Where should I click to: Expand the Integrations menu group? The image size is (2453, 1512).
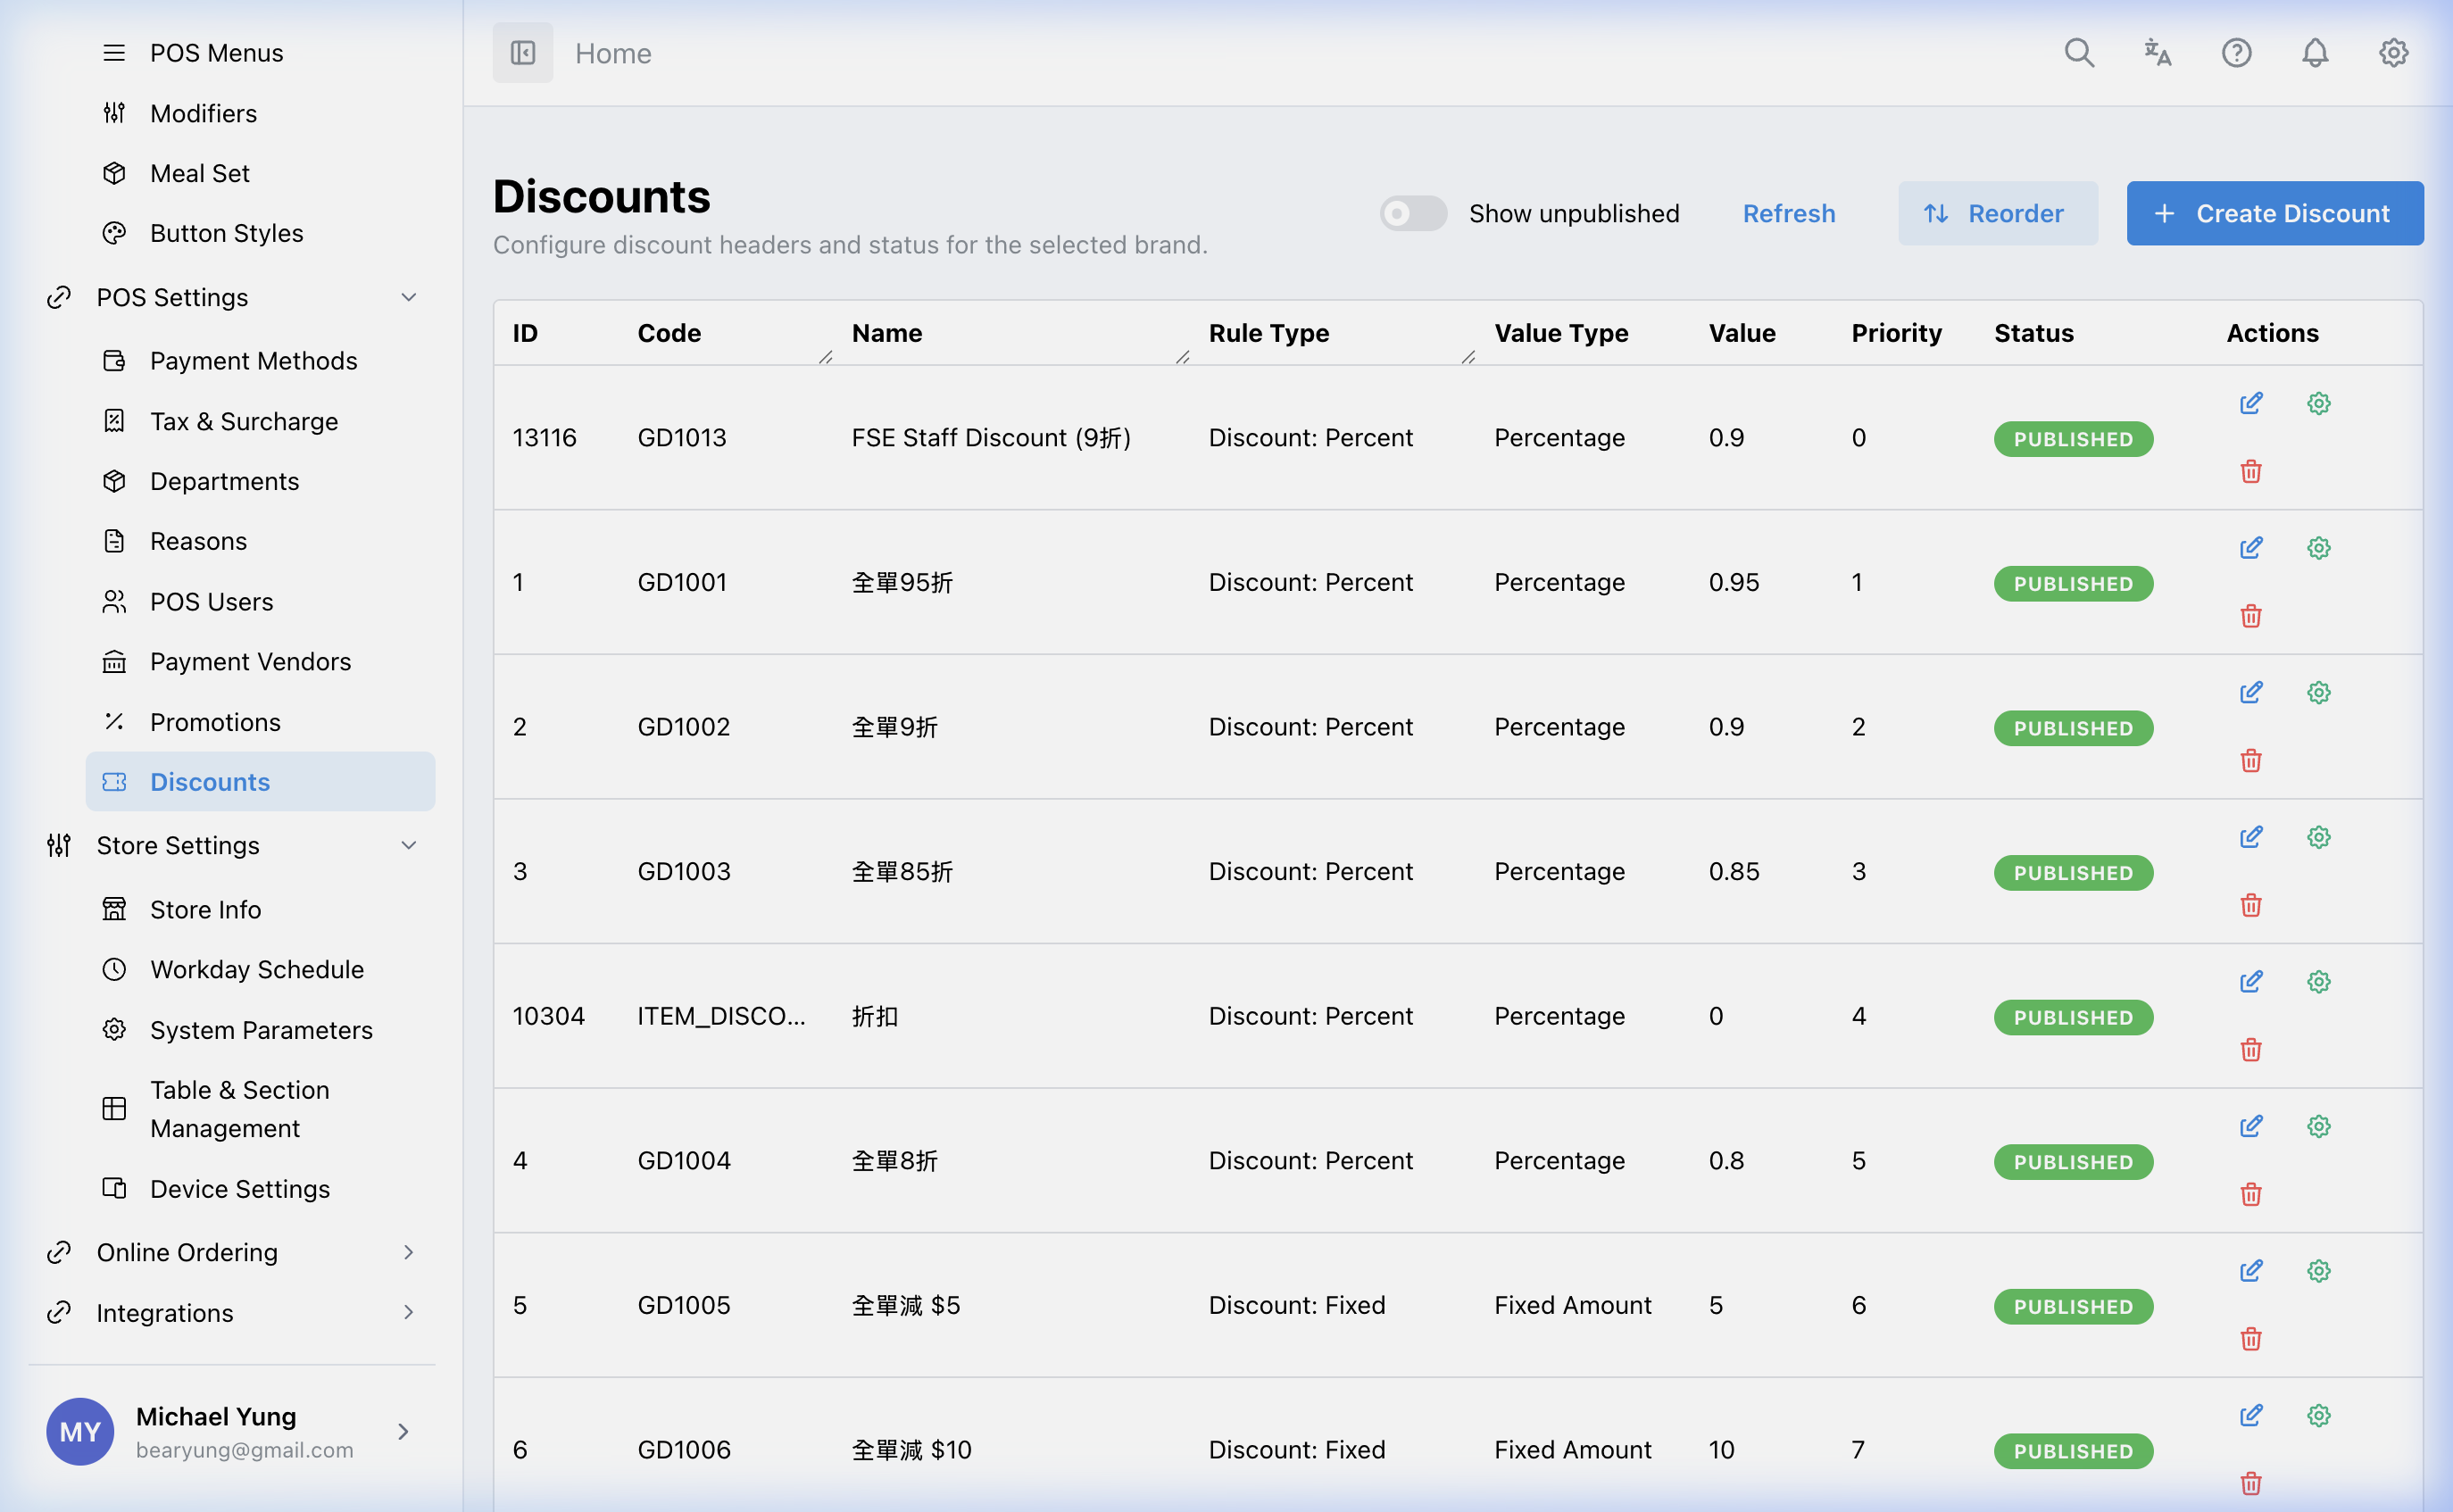[408, 1312]
